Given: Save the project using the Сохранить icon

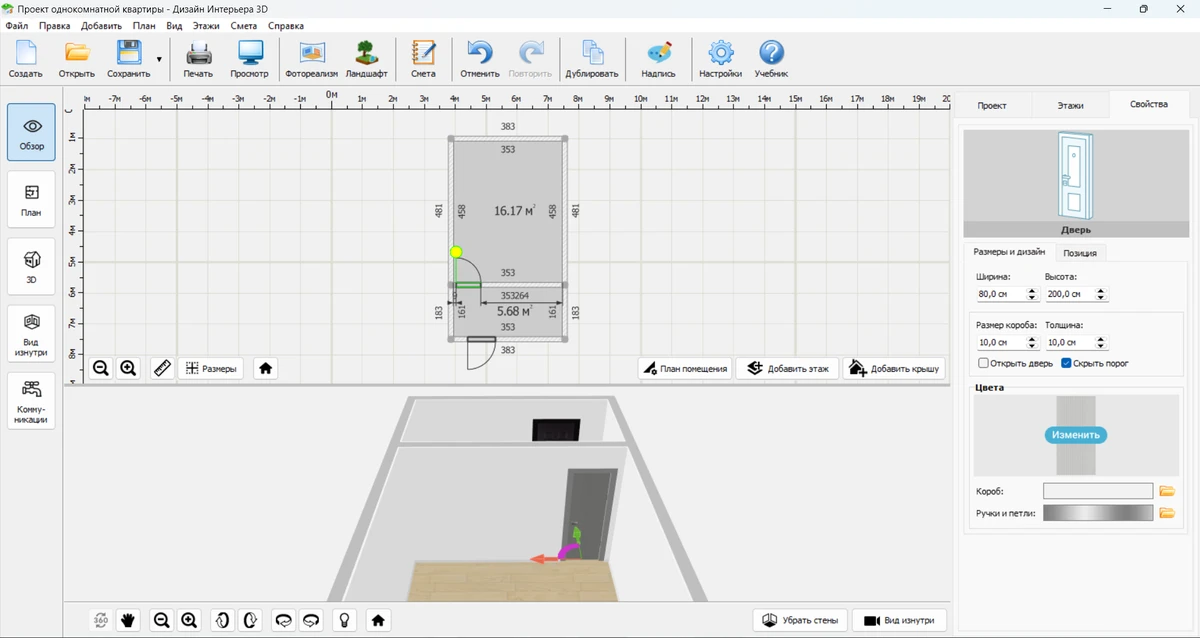Looking at the screenshot, I should tap(129, 59).
